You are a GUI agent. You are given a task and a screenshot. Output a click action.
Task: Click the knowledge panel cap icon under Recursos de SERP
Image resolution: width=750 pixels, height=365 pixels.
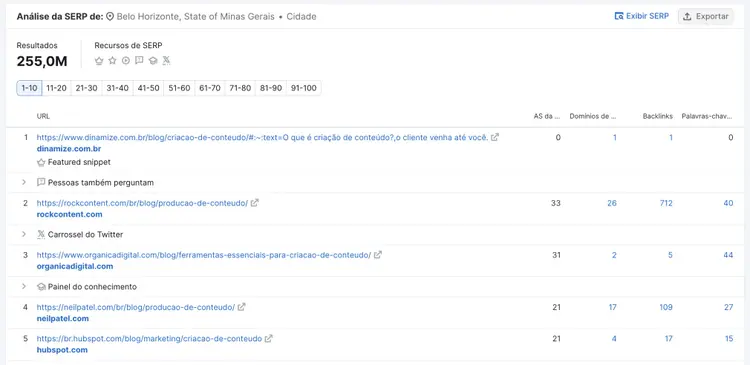point(153,61)
